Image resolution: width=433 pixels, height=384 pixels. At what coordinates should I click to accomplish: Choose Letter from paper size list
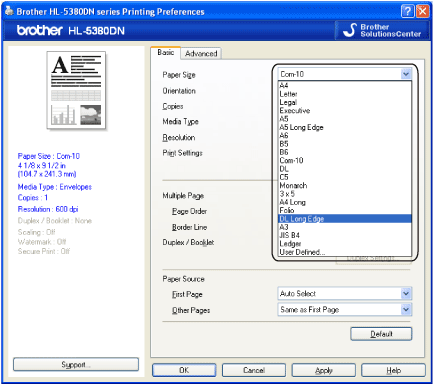pyautogui.click(x=345, y=94)
